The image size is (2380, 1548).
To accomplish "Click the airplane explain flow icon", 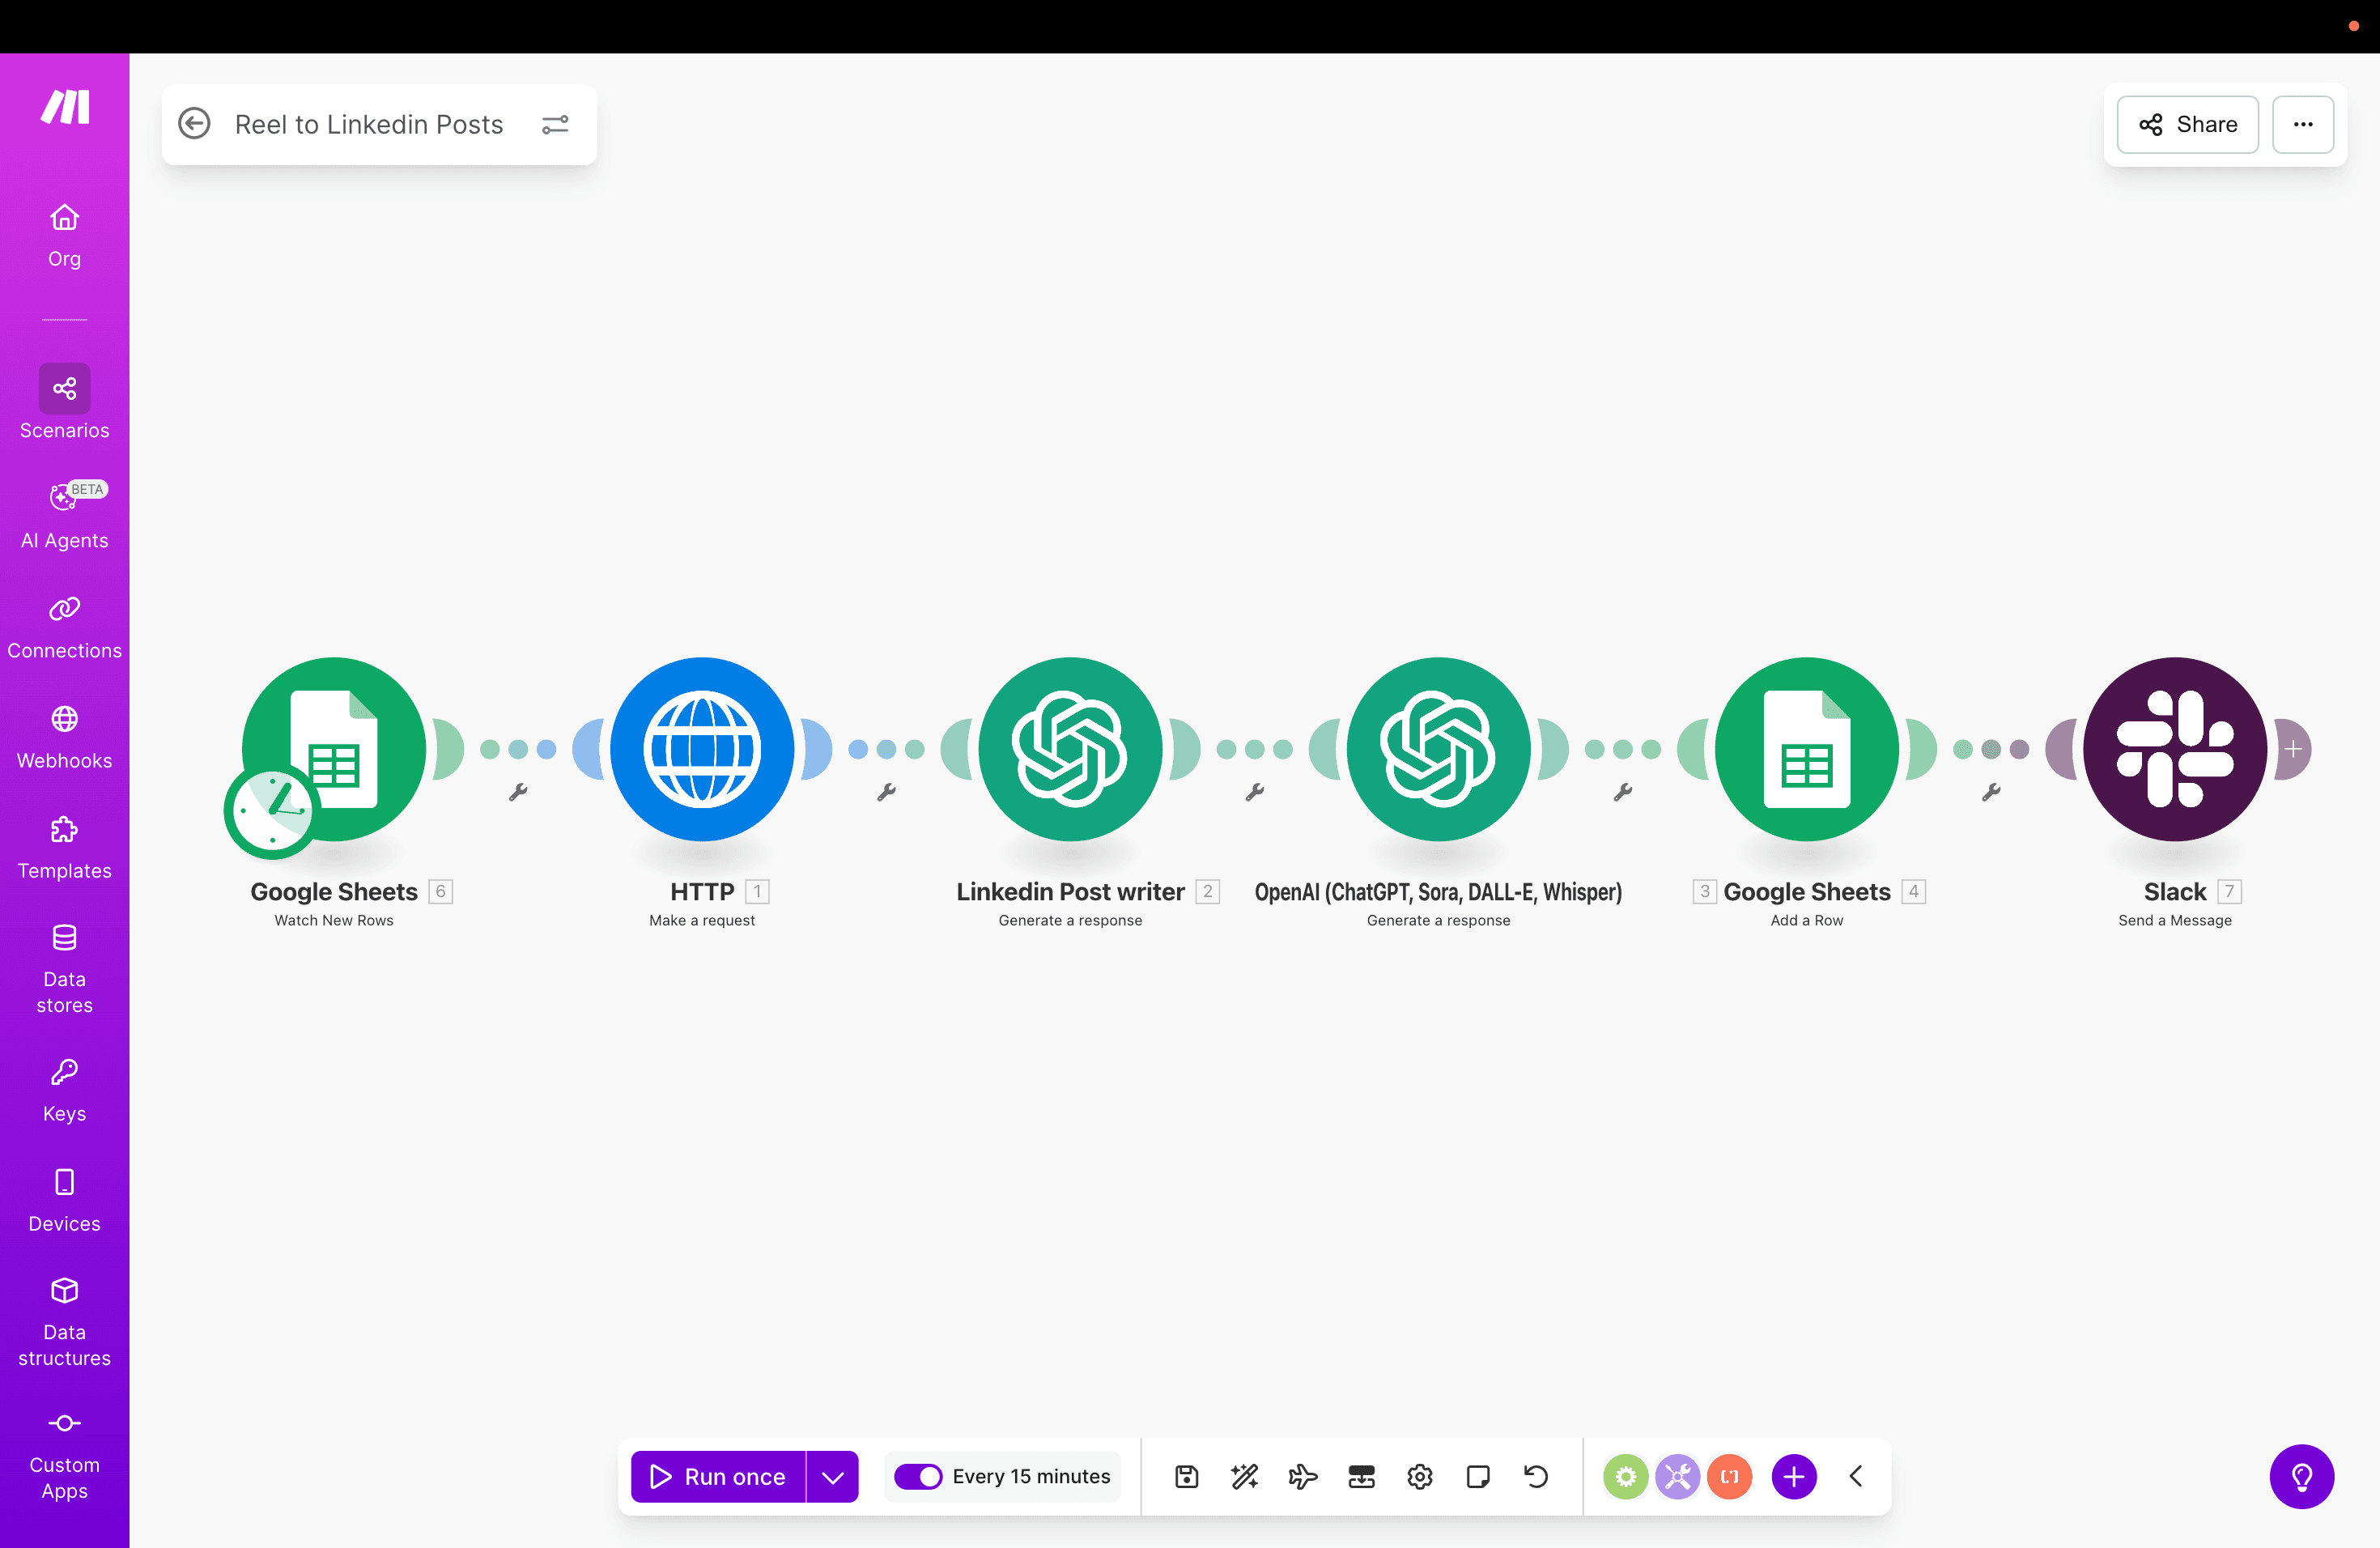I will (1302, 1476).
